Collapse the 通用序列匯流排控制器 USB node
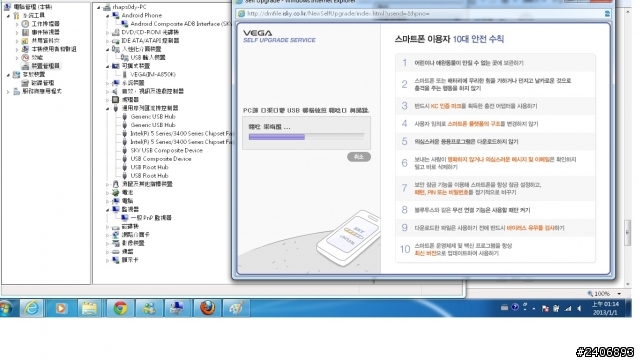Image resolution: width=640 pixels, height=360 pixels. tap(108, 109)
